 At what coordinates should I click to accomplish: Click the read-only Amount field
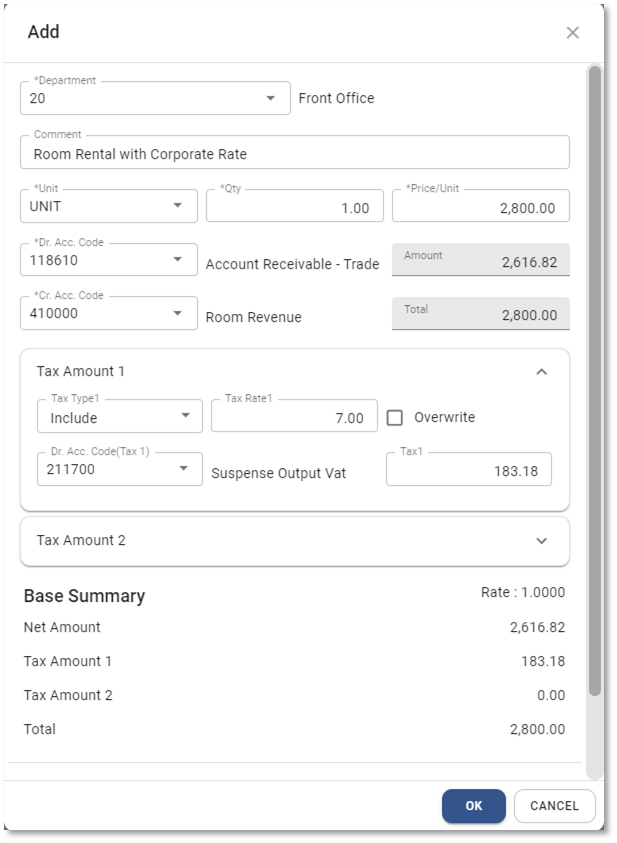point(480,260)
